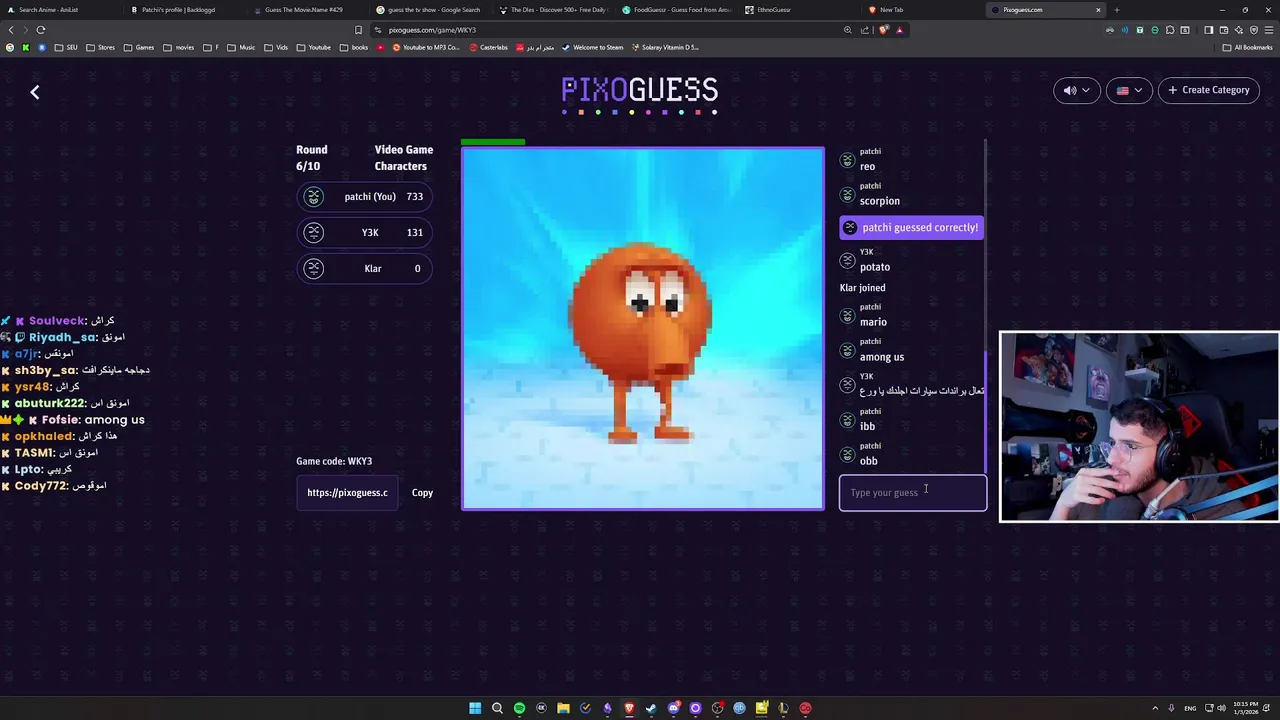
Task: Open the SEU bookmarks folder
Action: 66,47
